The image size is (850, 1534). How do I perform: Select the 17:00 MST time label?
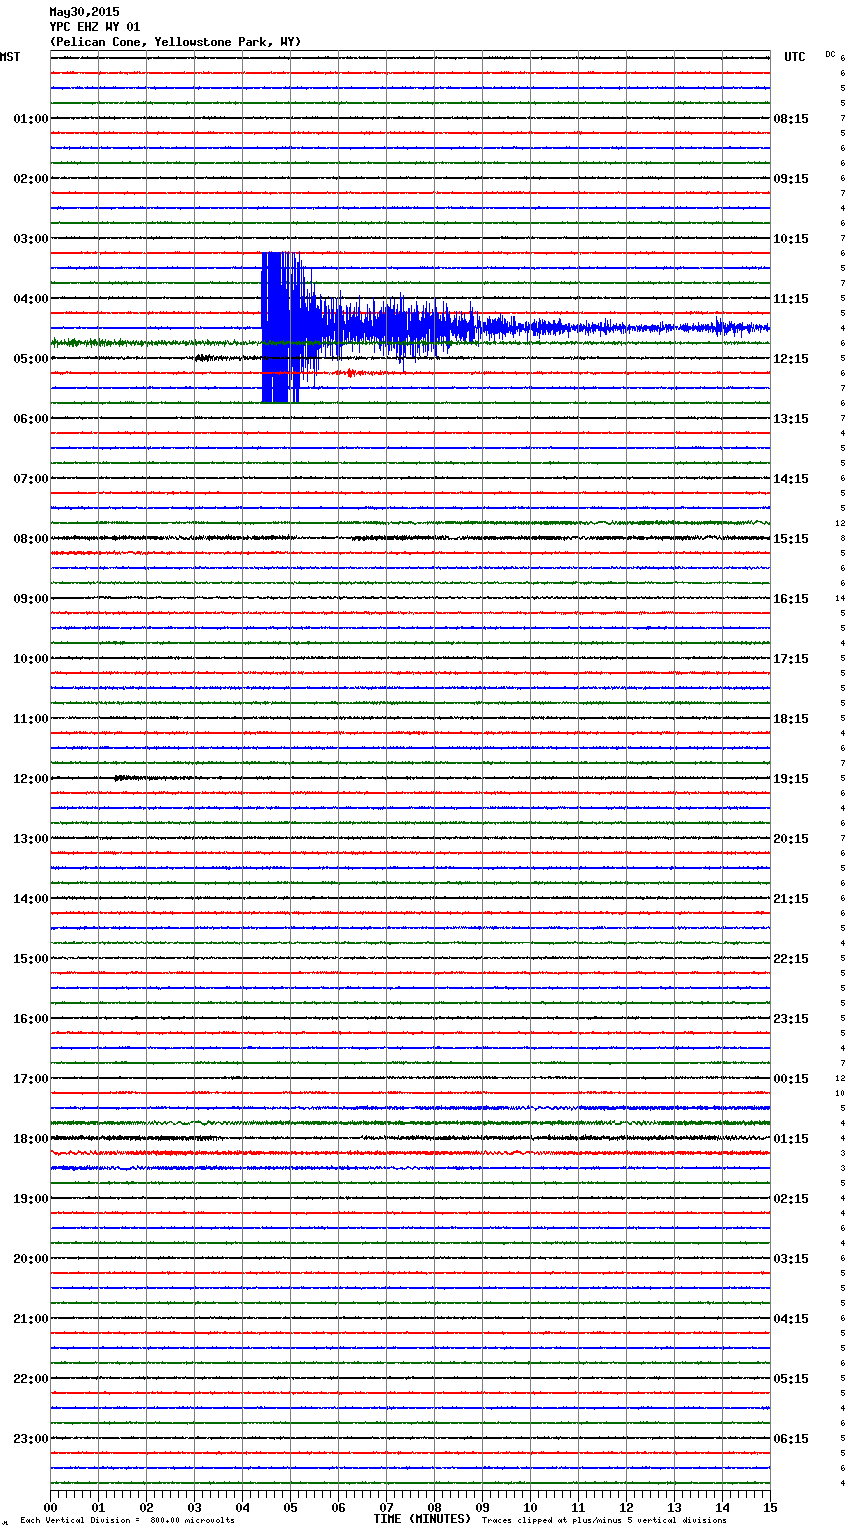point(31,1079)
